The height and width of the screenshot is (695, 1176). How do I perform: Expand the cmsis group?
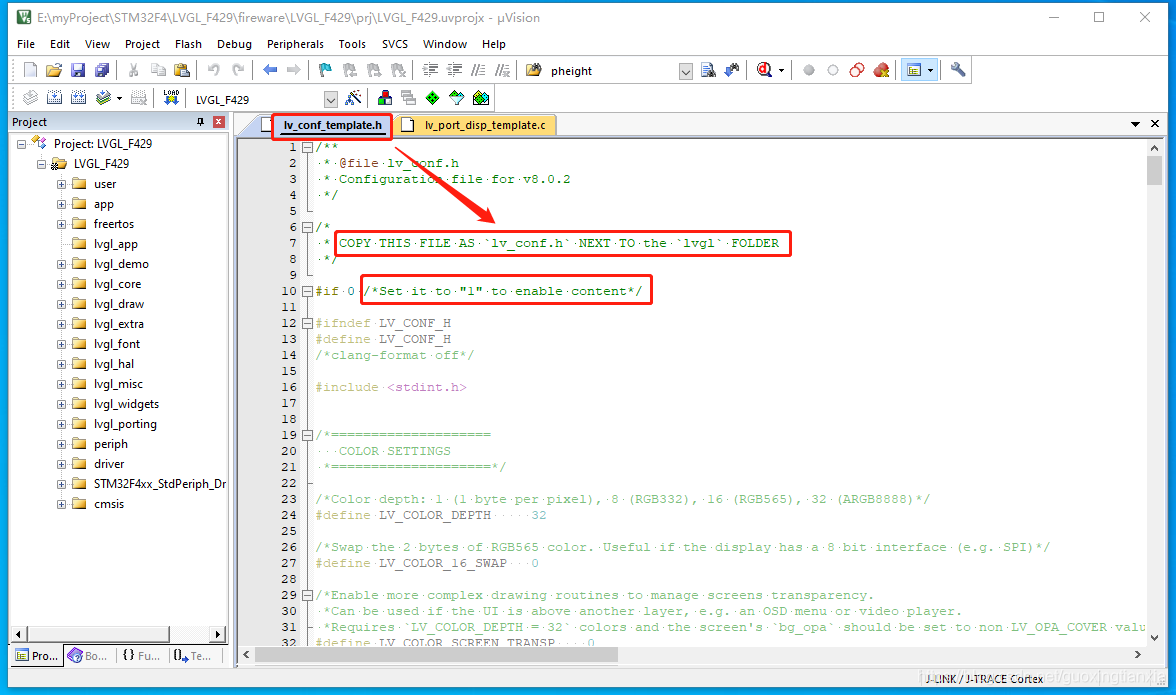click(62, 504)
